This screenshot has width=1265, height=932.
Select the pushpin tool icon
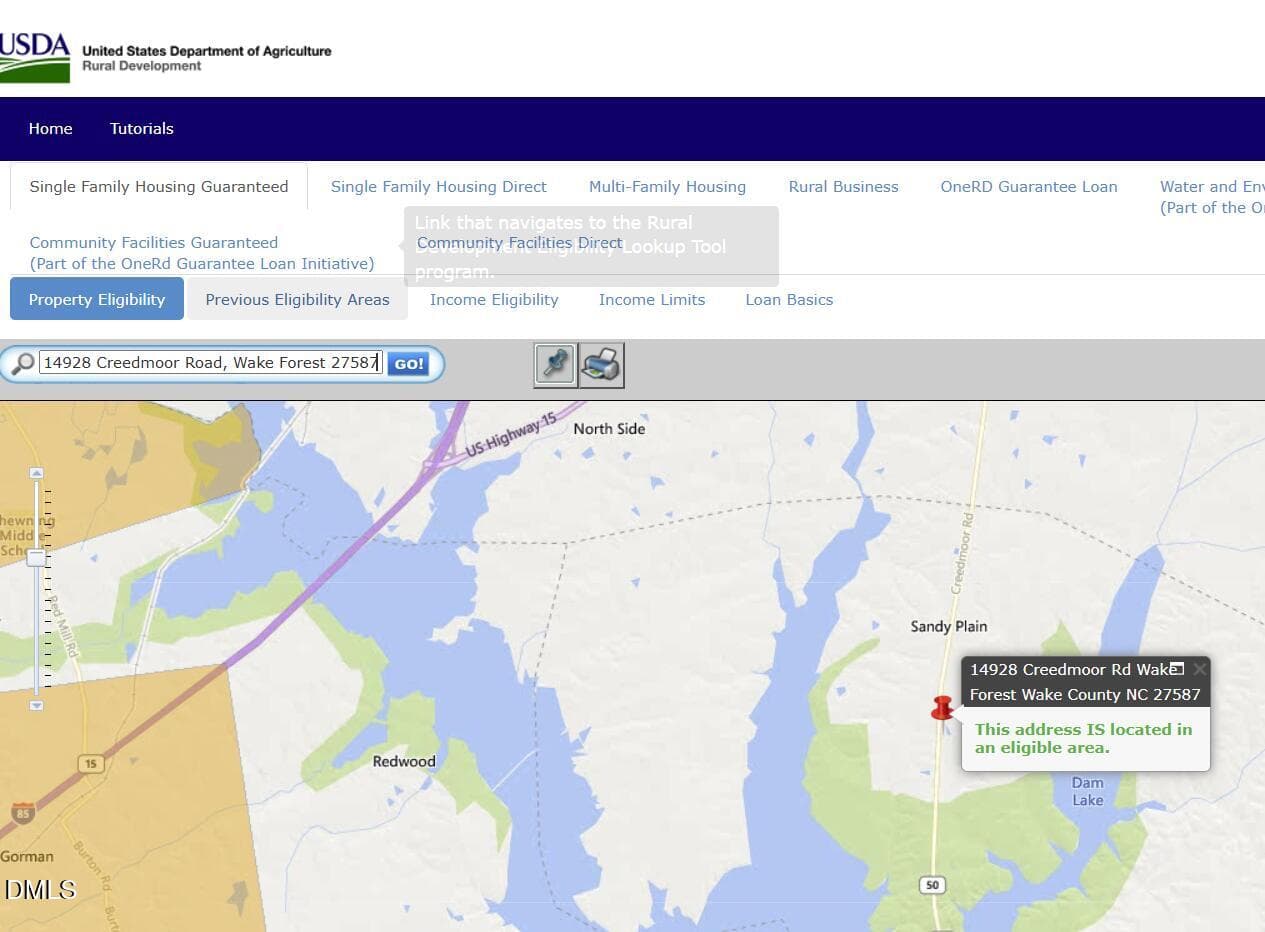tap(555, 364)
